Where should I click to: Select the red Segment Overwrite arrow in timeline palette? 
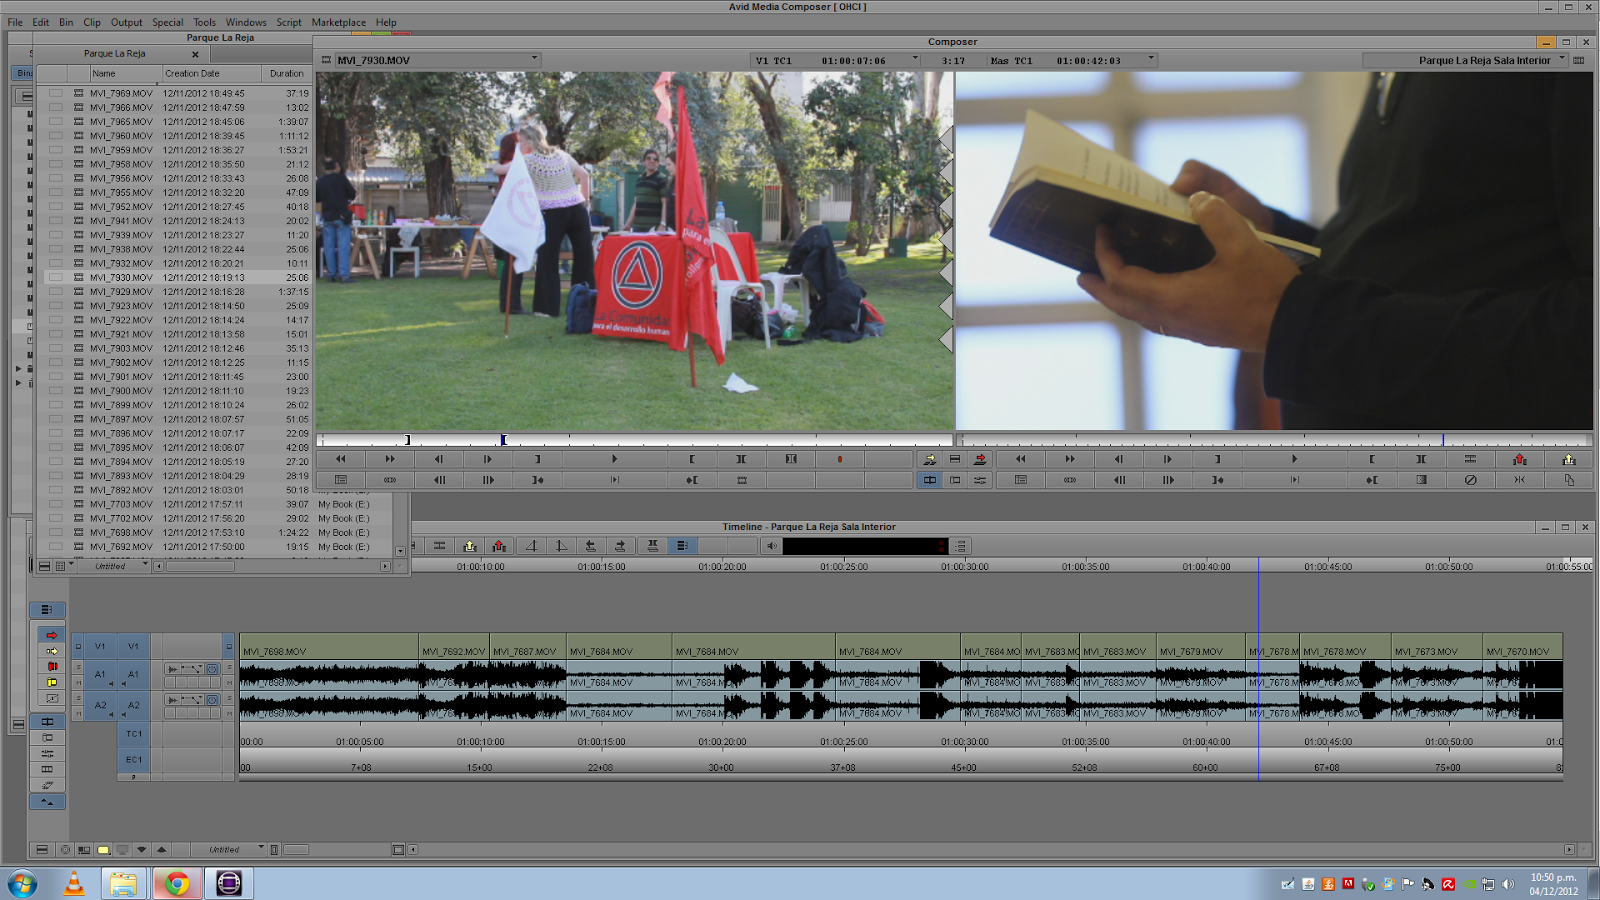(52, 635)
